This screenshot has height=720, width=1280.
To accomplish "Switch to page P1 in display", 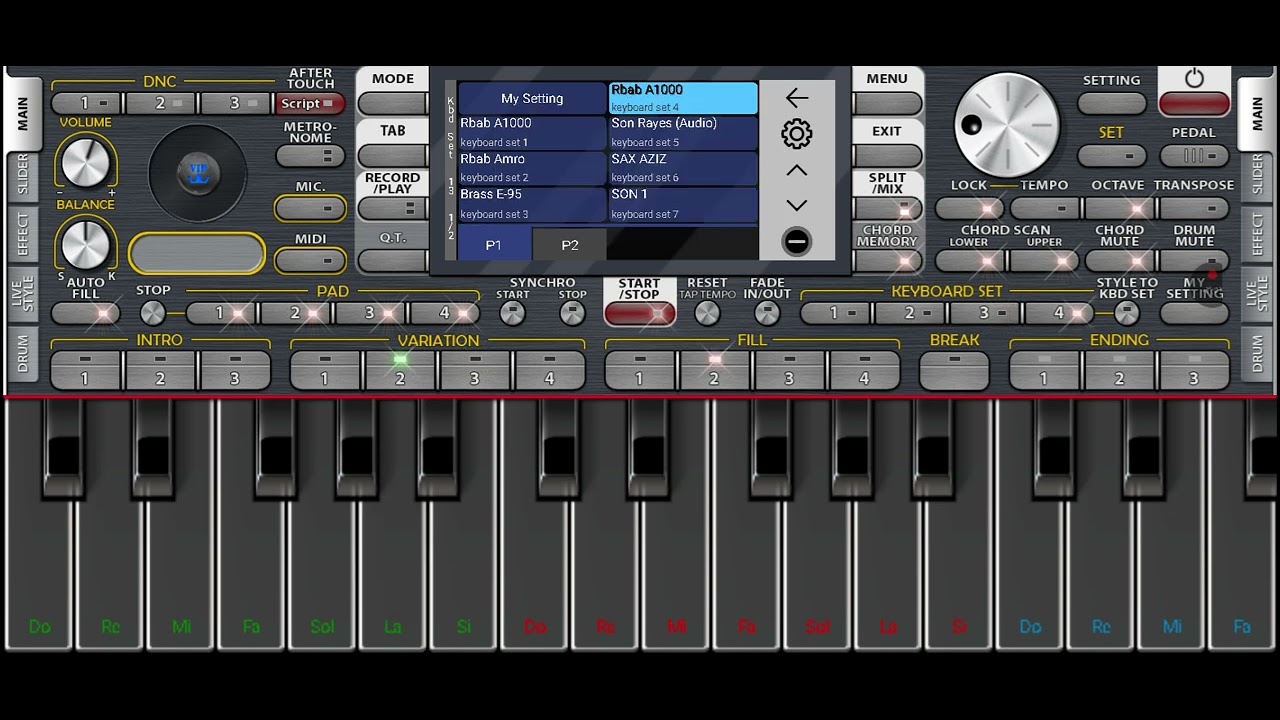I will tap(494, 245).
